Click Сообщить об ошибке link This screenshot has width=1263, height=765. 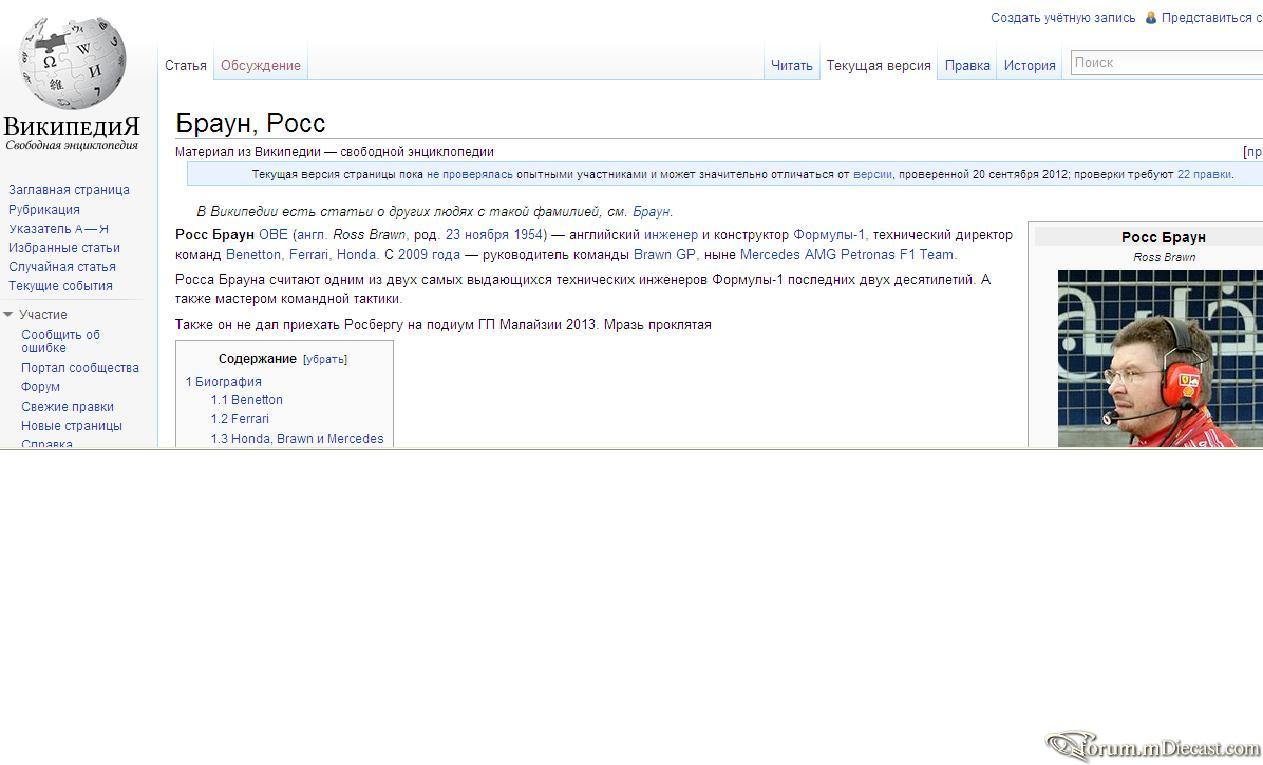pyautogui.click(x=60, y=341)
